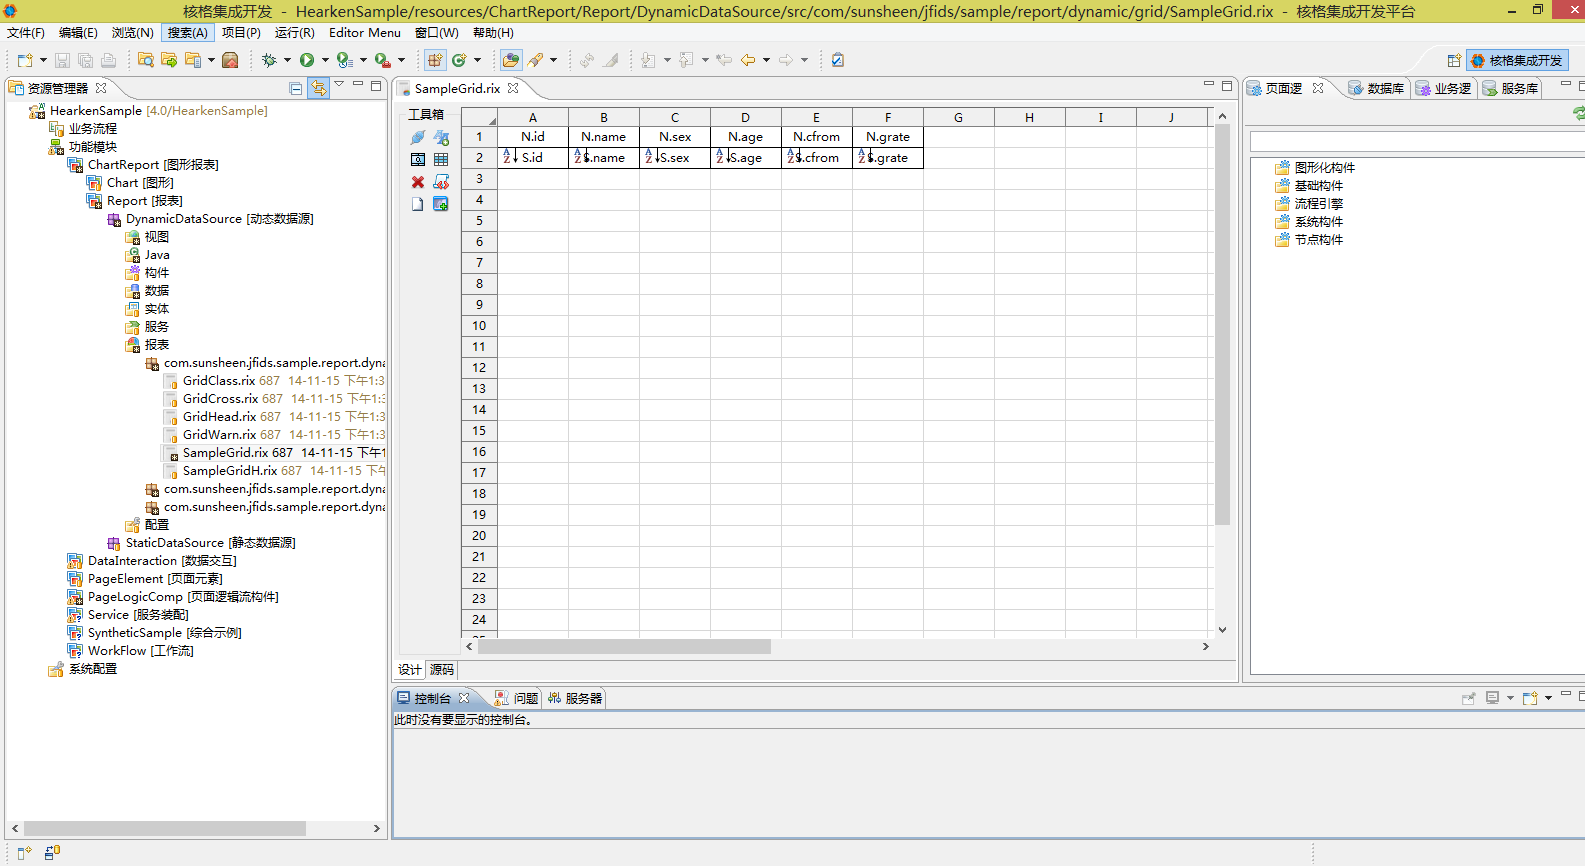The image size is (1585, 866).
Task: Click the Forward navigation arrow icon
Action: (x=786, y=60)
